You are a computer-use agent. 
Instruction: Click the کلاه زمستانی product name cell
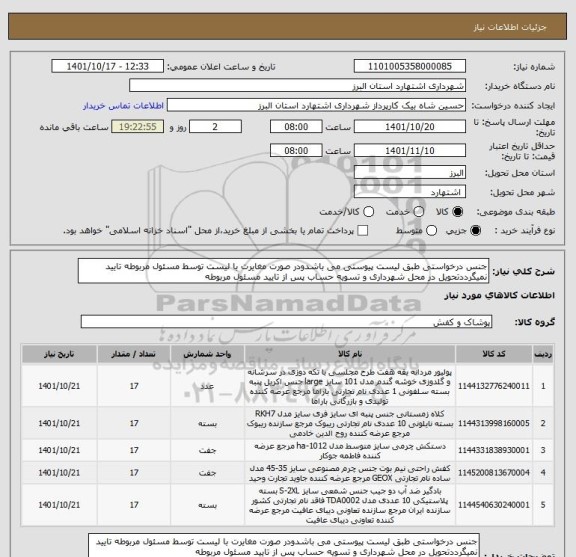tap(350, 424)
